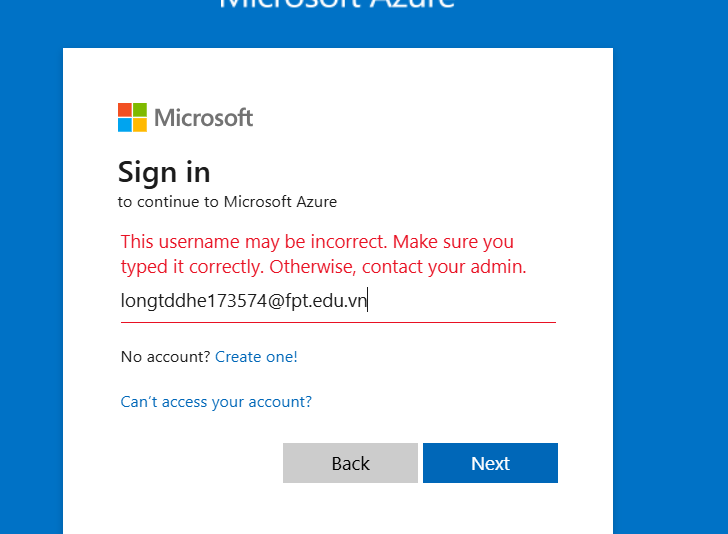Click the Microsoft Azure page header title
This screenshot has height=534, width=728.
[337, 4]
